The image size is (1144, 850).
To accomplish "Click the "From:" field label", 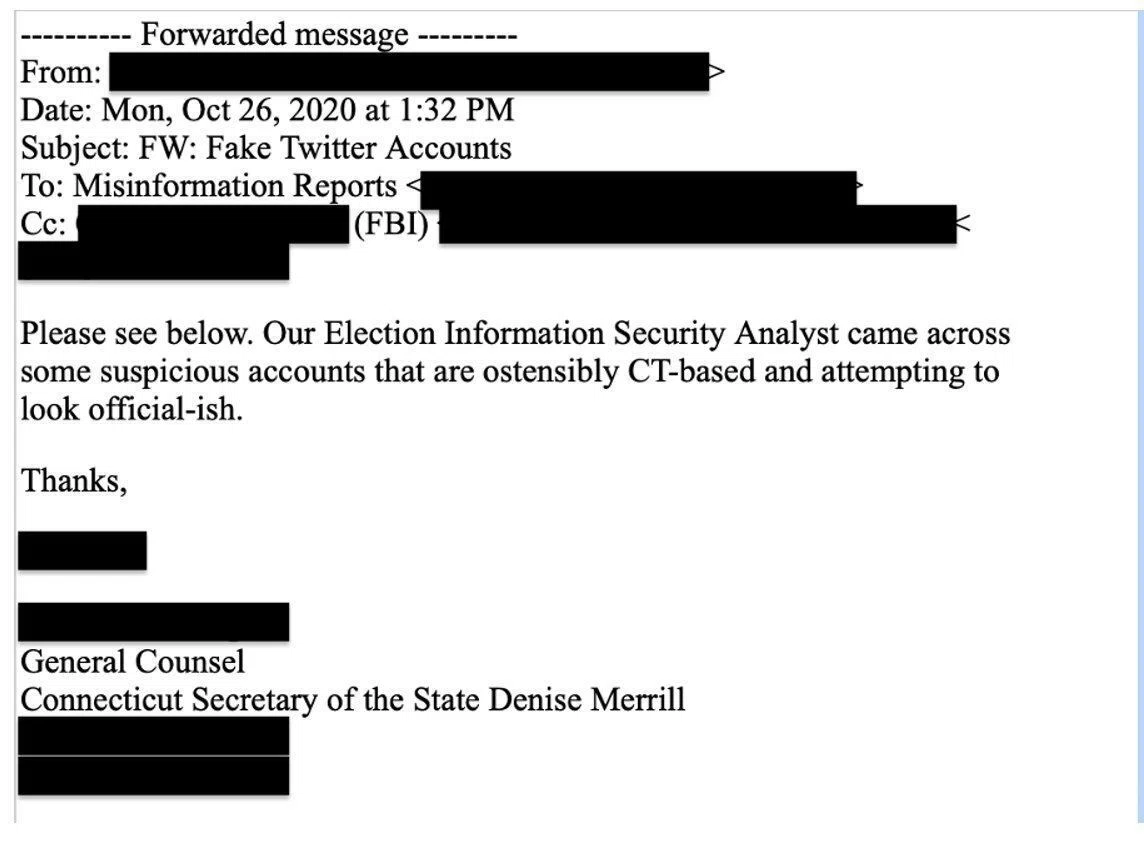I will pos(61,72).
